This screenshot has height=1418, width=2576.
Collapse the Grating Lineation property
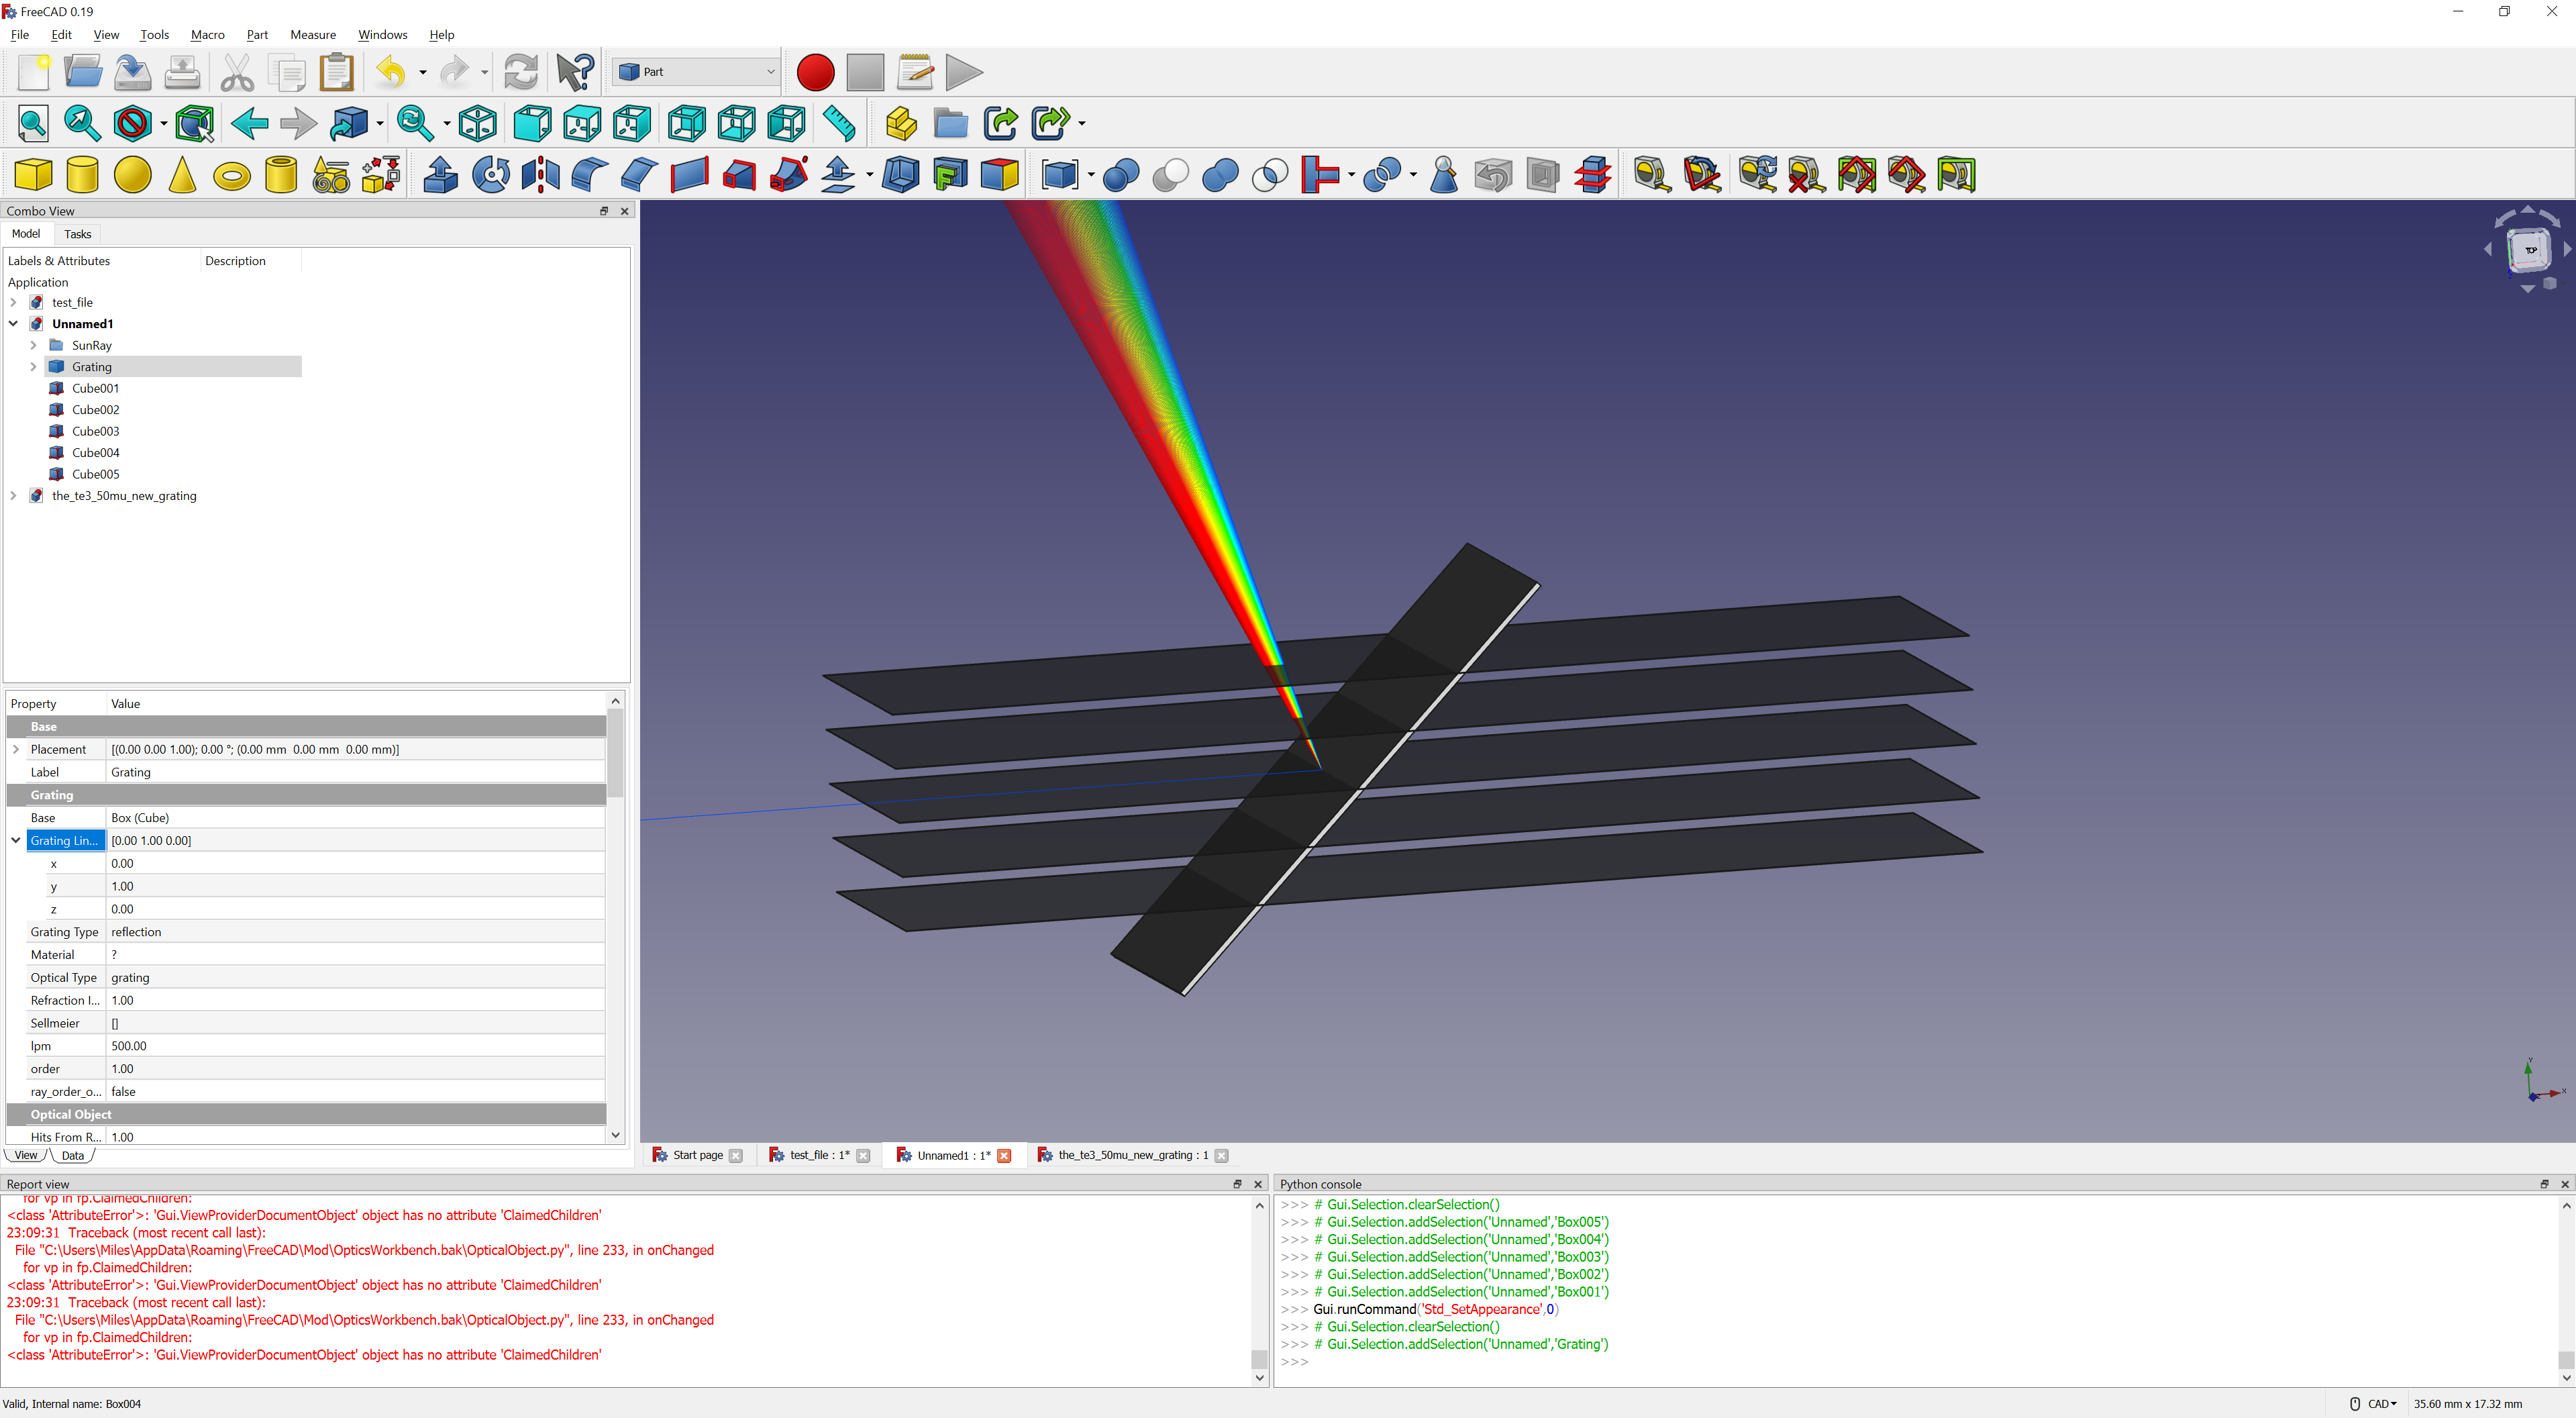point(16,840)
